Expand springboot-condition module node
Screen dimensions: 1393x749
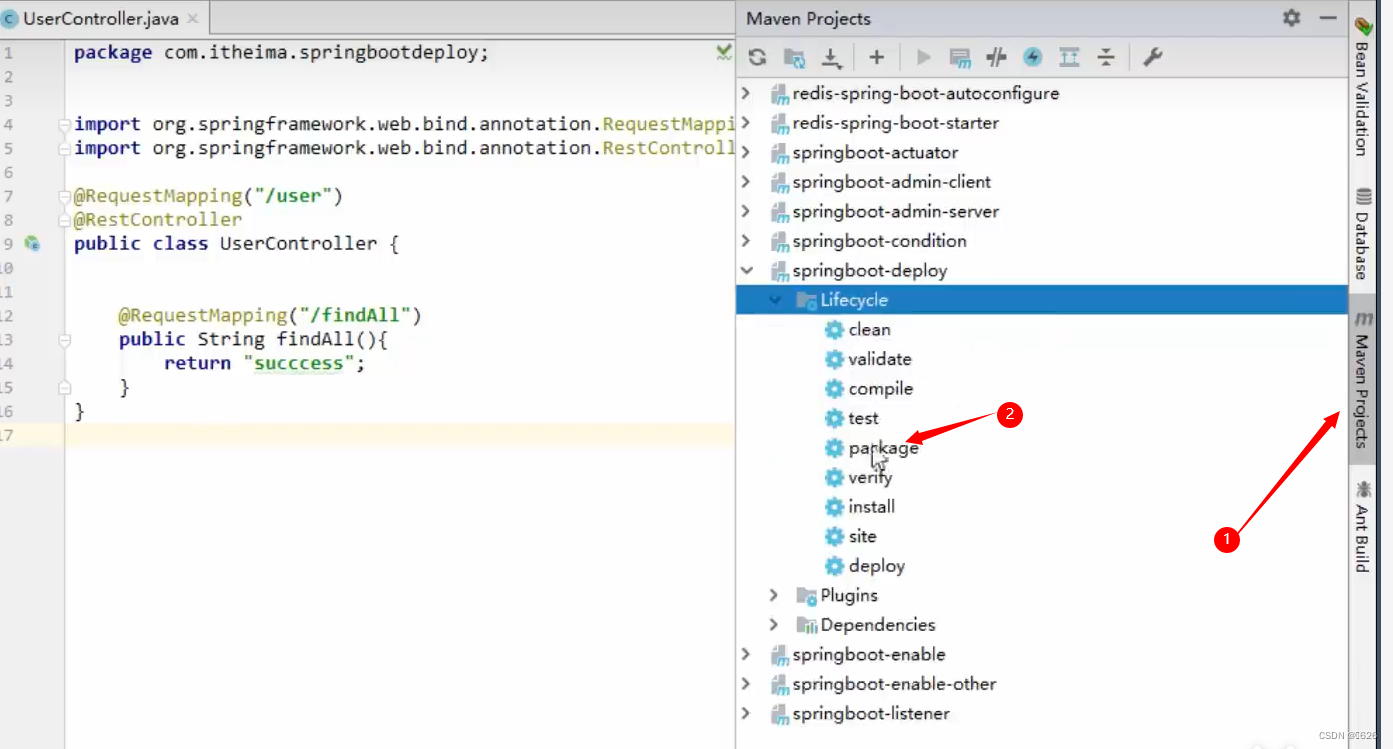click(746, 241)
